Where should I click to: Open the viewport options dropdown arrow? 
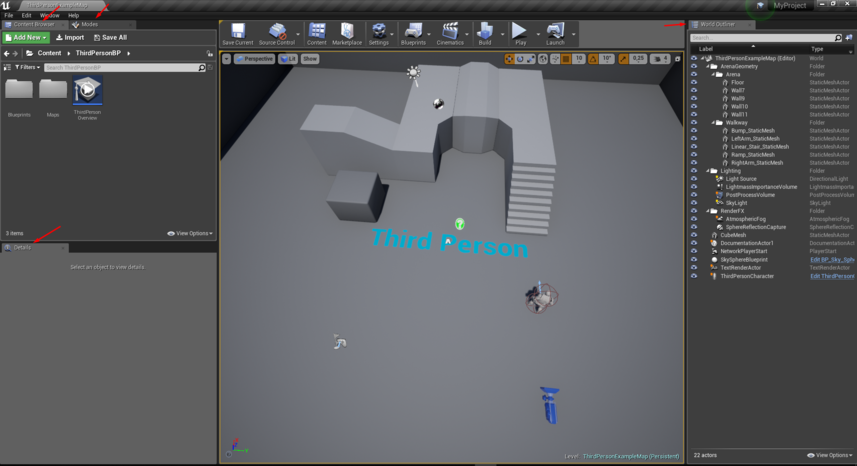[x=226, y=59]
